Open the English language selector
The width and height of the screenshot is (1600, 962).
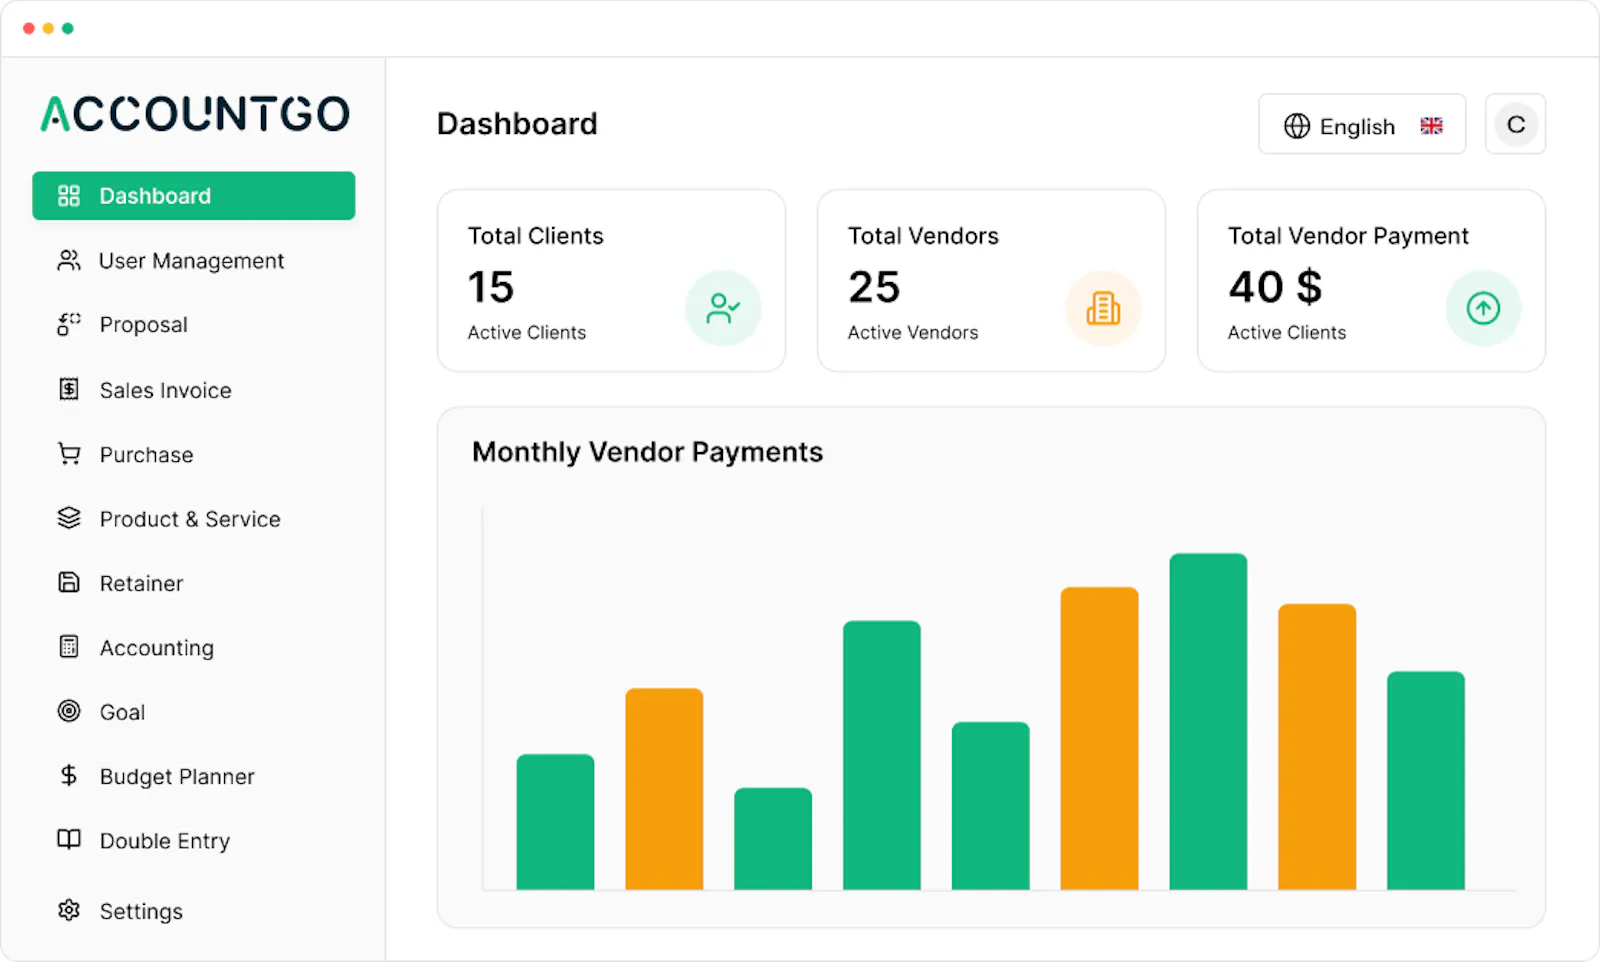(x=1362, y=124)
